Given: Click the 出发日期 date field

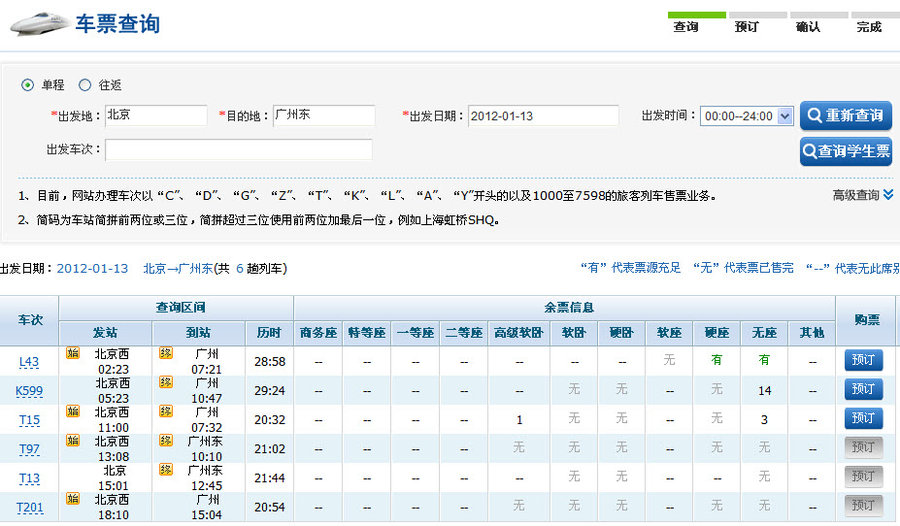Looking at the screenshot, I should 543,116.
